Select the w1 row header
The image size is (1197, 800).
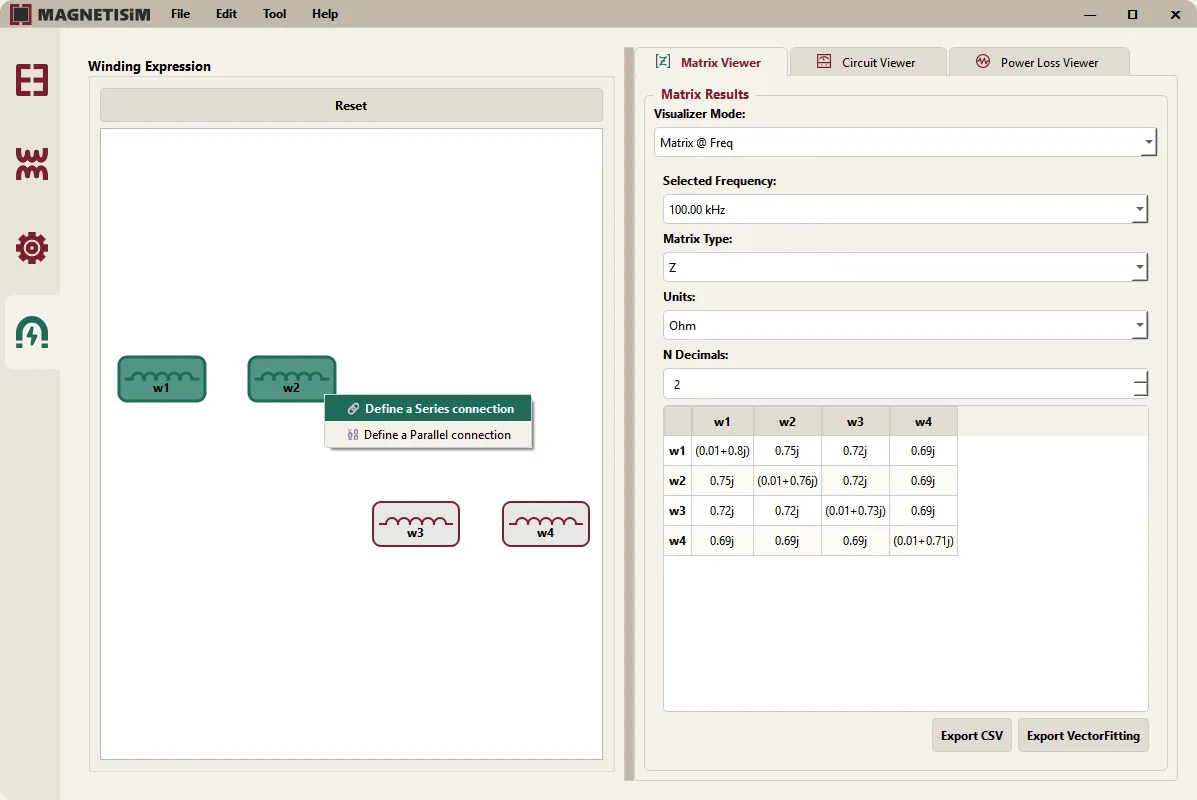click(x=677, y=451)
